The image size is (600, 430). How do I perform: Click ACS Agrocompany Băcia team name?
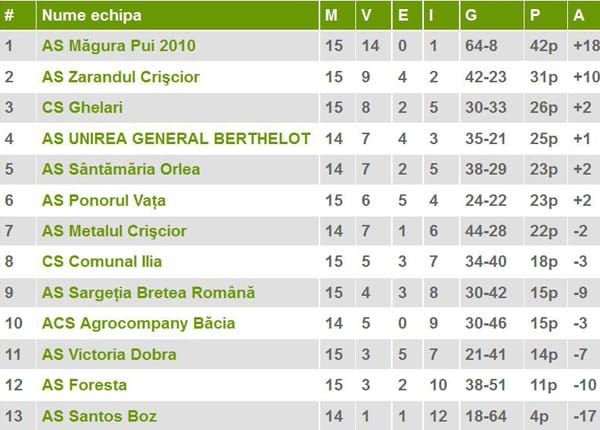click(x=138, y=323)
